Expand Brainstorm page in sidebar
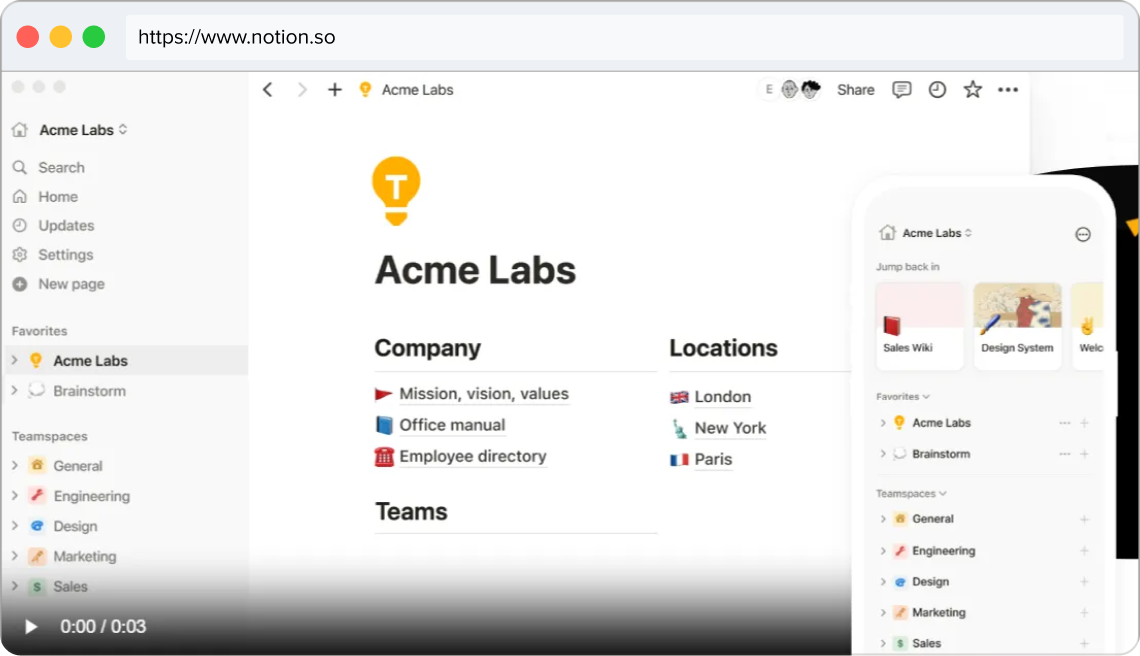Image resolution: width=1140 pixels, height=656 pixels. [x=15, y=391]
